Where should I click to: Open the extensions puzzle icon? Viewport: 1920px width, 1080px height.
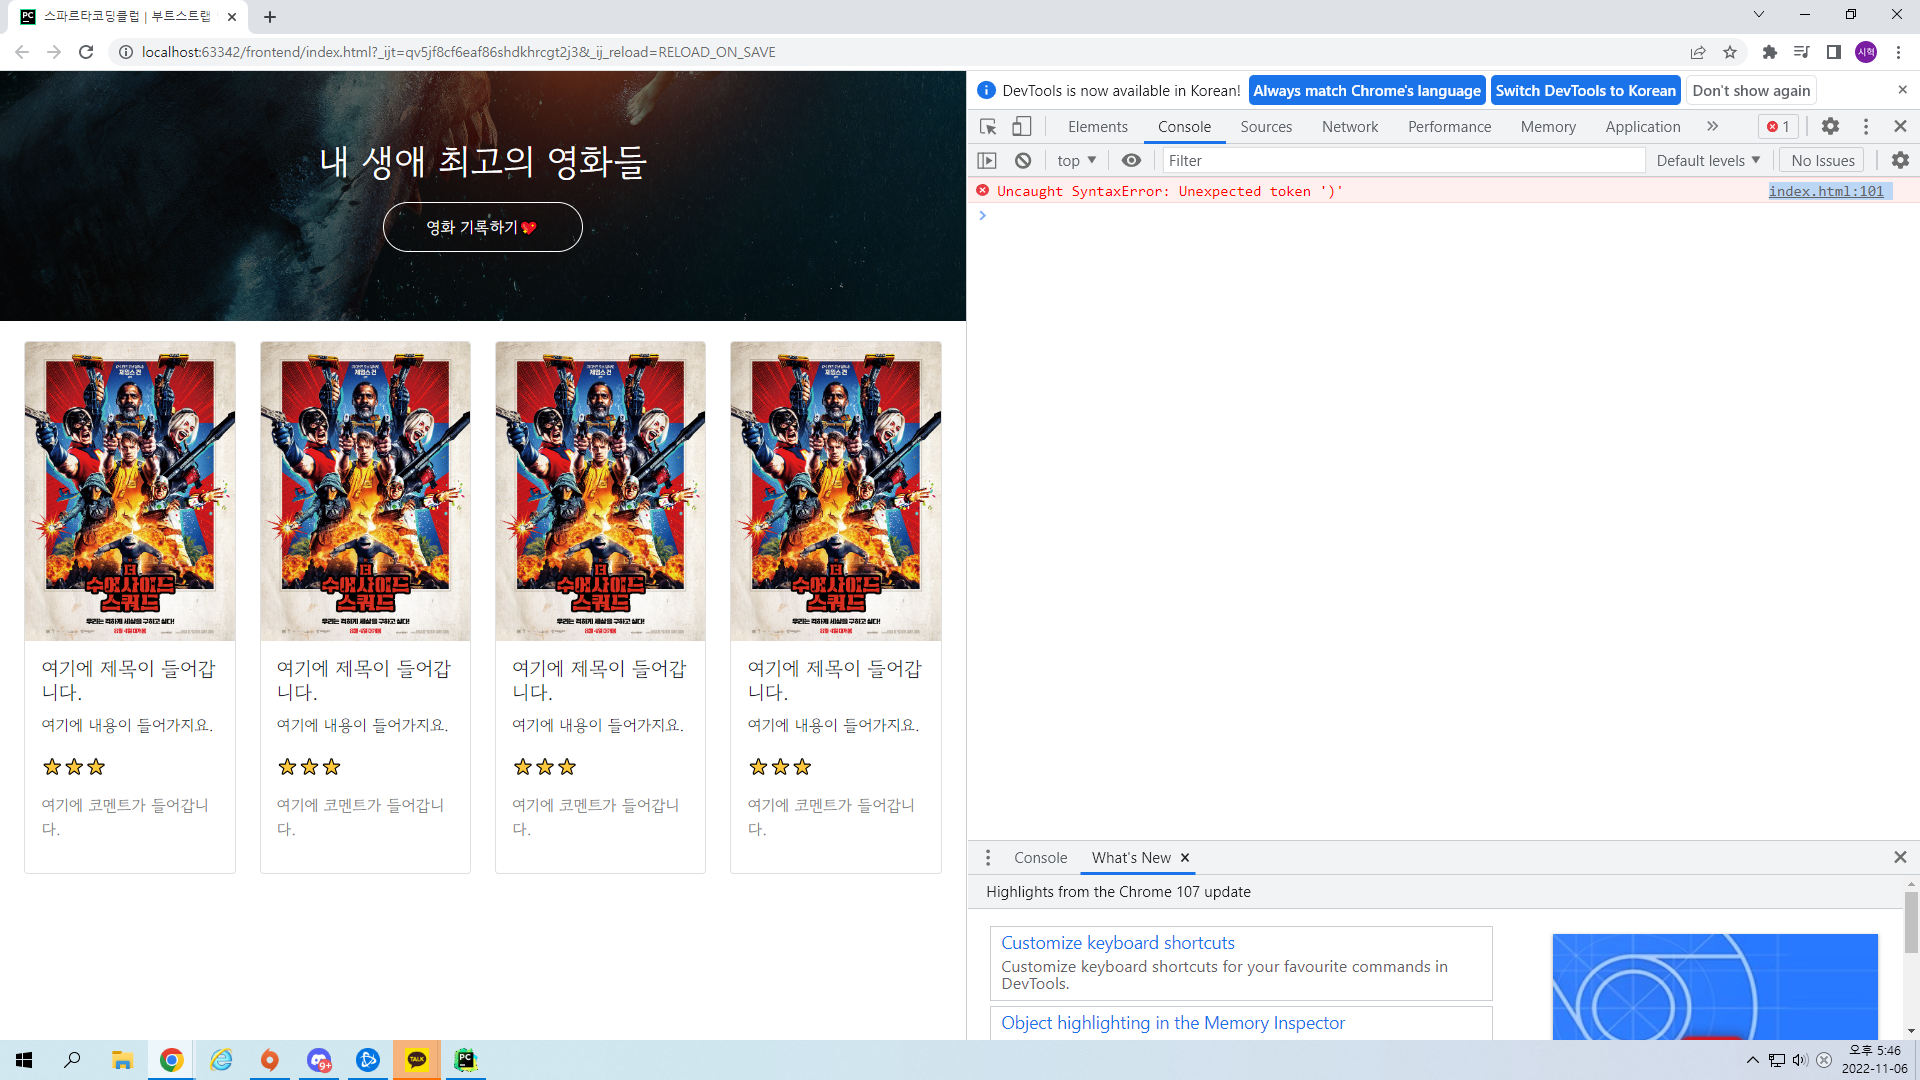(1770, 52)
